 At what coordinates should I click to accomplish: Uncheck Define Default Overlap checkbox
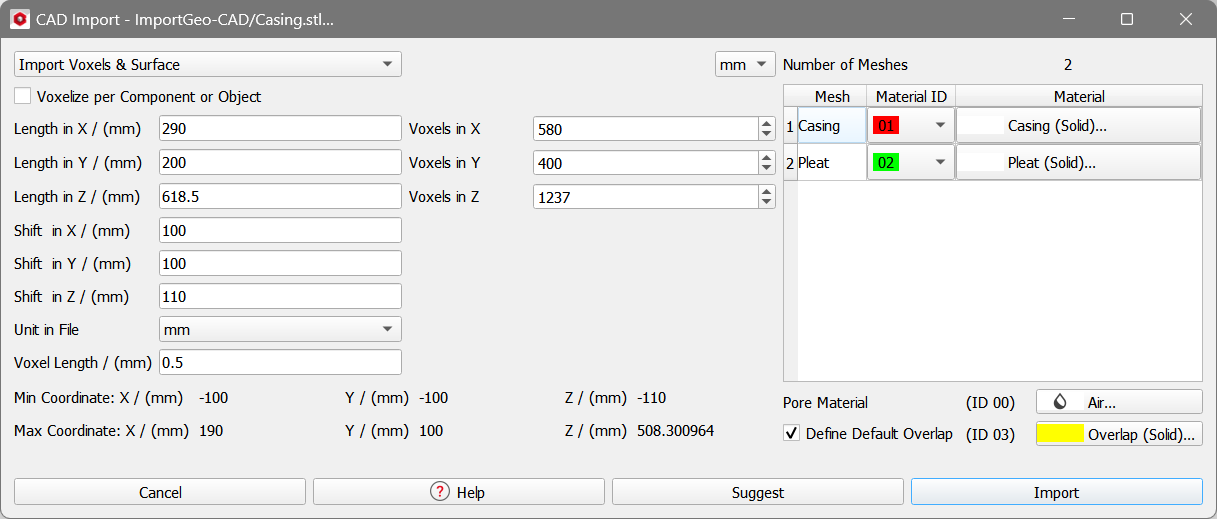click(791, 434)
